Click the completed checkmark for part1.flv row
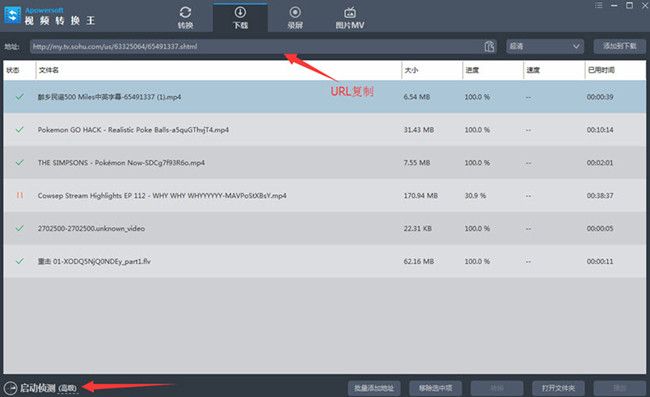650x397 pixels. coord(19,261)
